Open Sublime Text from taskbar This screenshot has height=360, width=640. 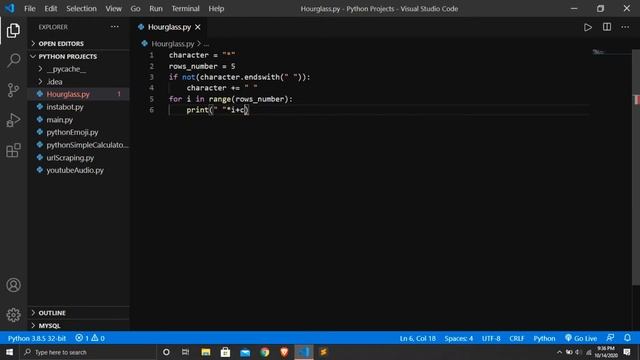(x=323, y=352)
